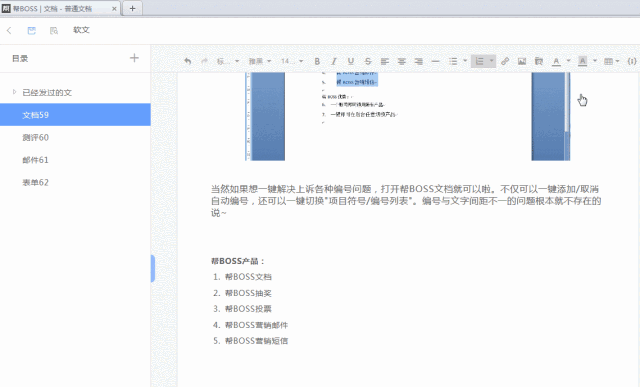
Task: Expand the 已经发过的文 folder
Action: point(14,92)
